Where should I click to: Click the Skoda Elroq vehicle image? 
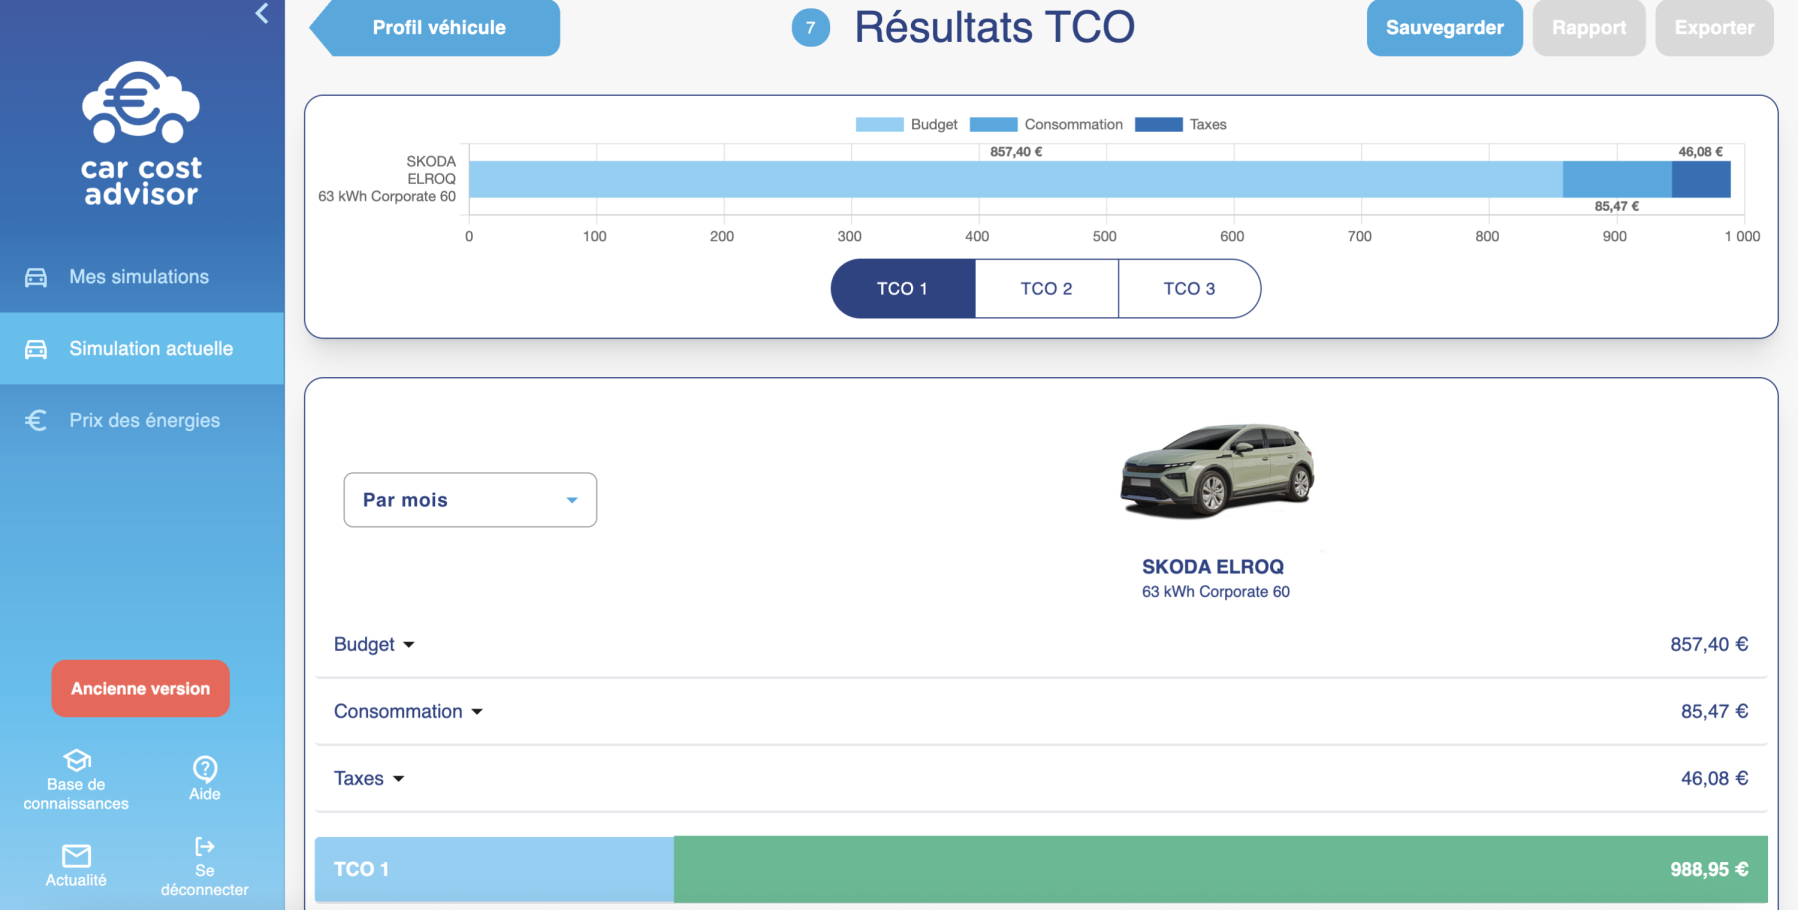point(1216,471)
